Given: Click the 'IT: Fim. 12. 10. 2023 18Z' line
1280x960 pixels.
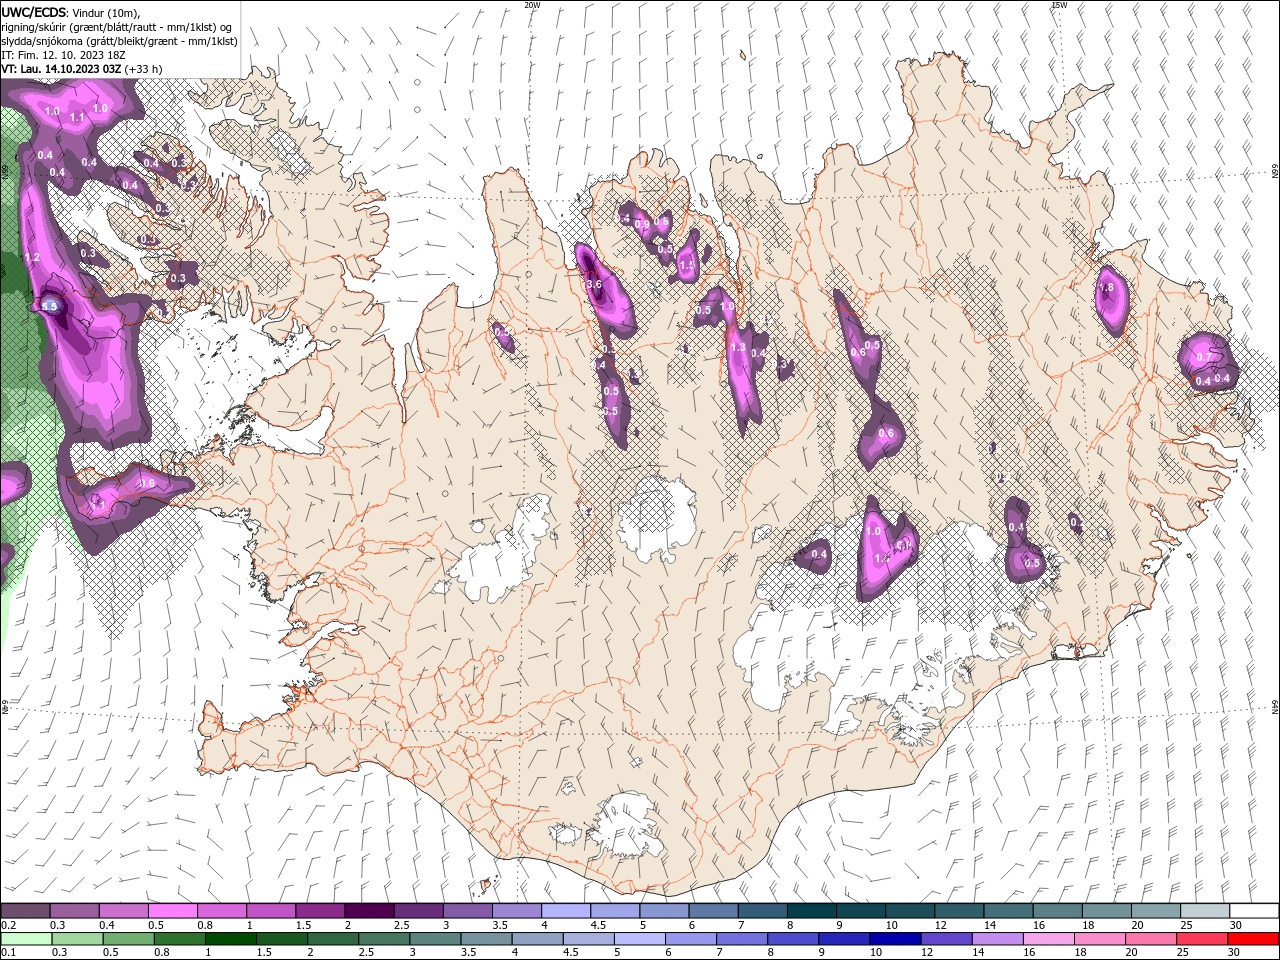Looking at the screenshot, I should pyautogui.click(x=62, y=54).
